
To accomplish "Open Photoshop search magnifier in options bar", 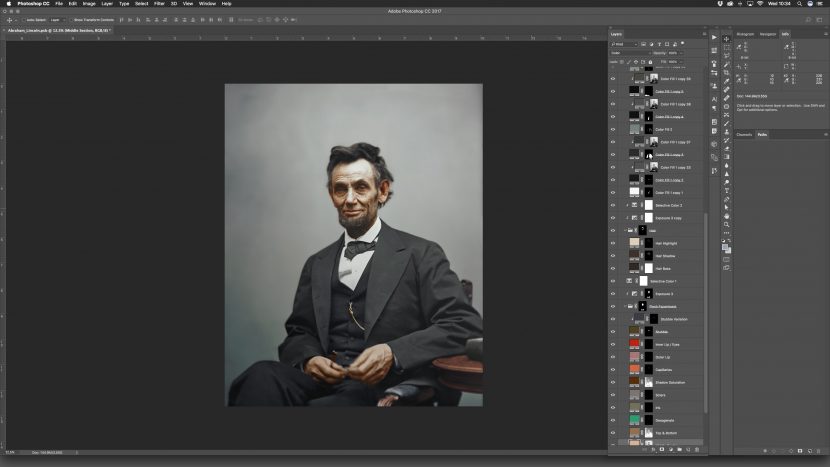I will coord(808,20).
